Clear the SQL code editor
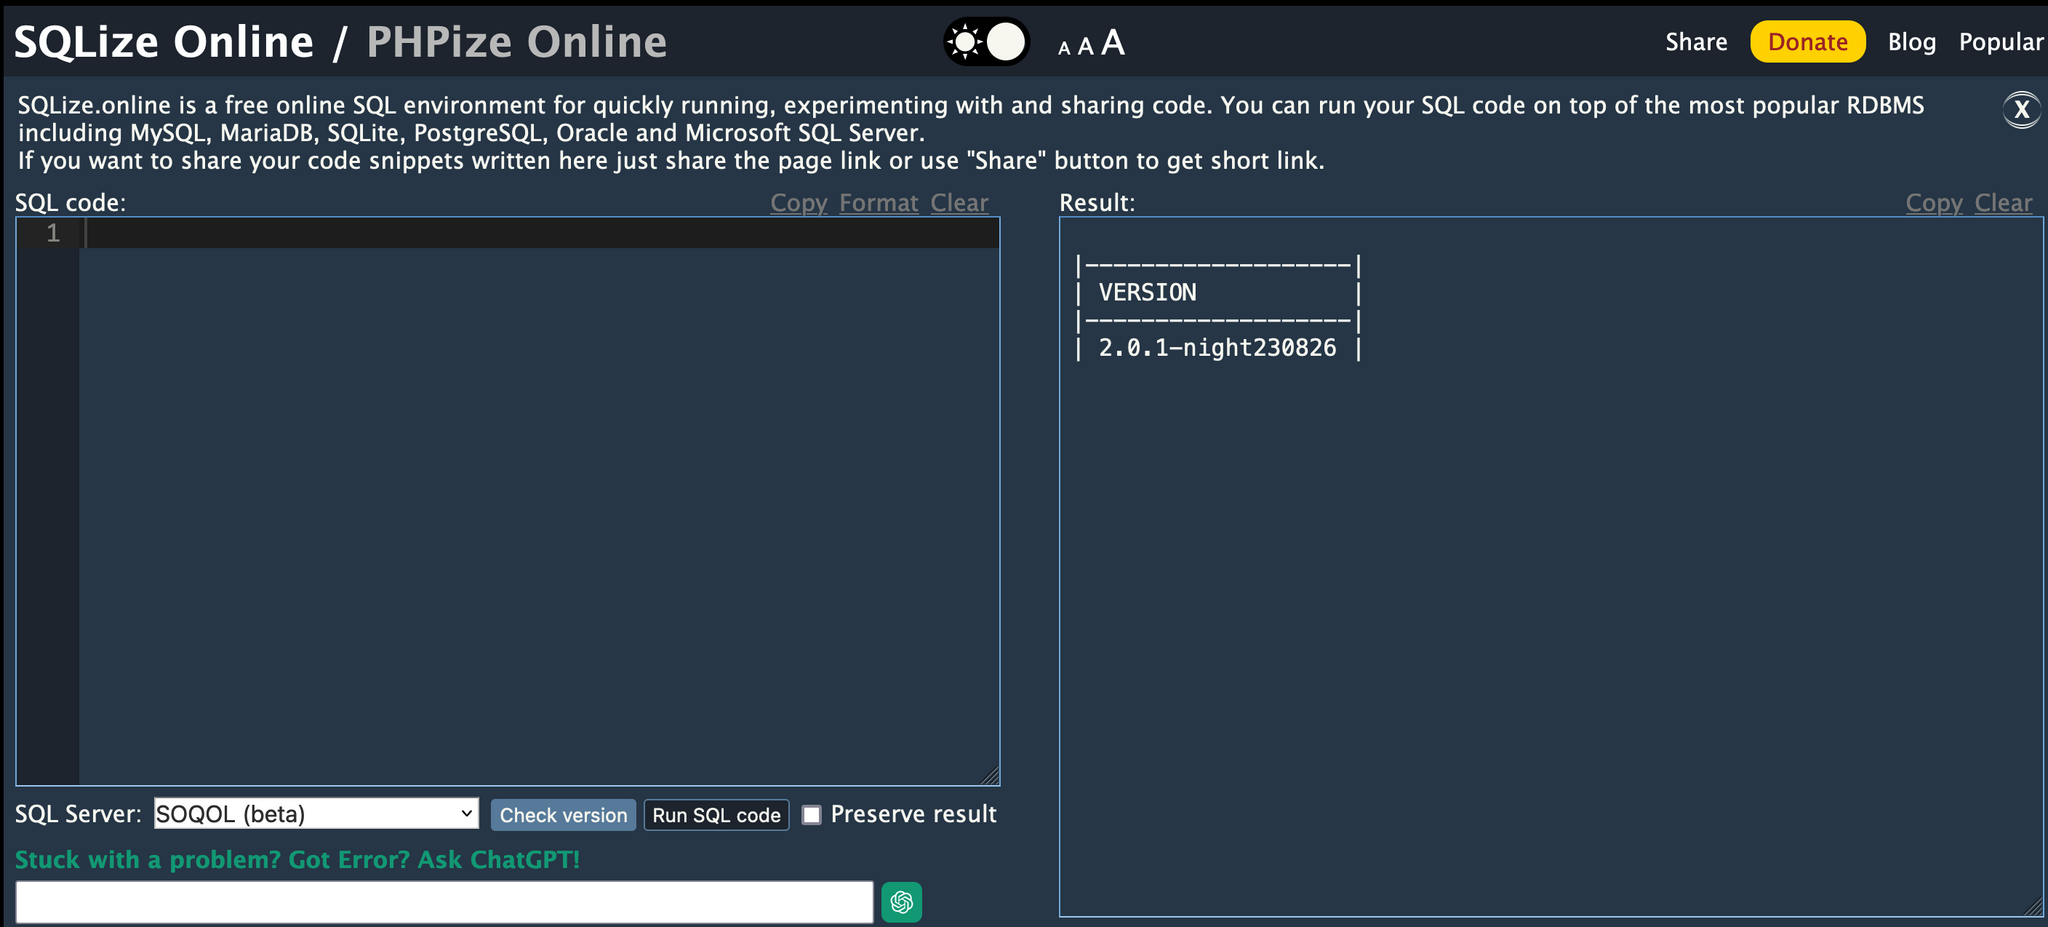The image size is (2048, 927). [959, 203]
